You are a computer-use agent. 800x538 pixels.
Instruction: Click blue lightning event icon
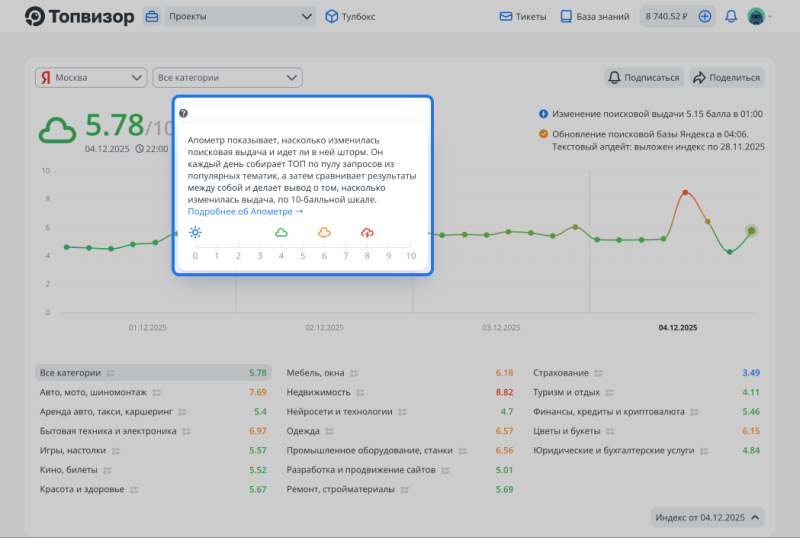(x=543, y=114)
